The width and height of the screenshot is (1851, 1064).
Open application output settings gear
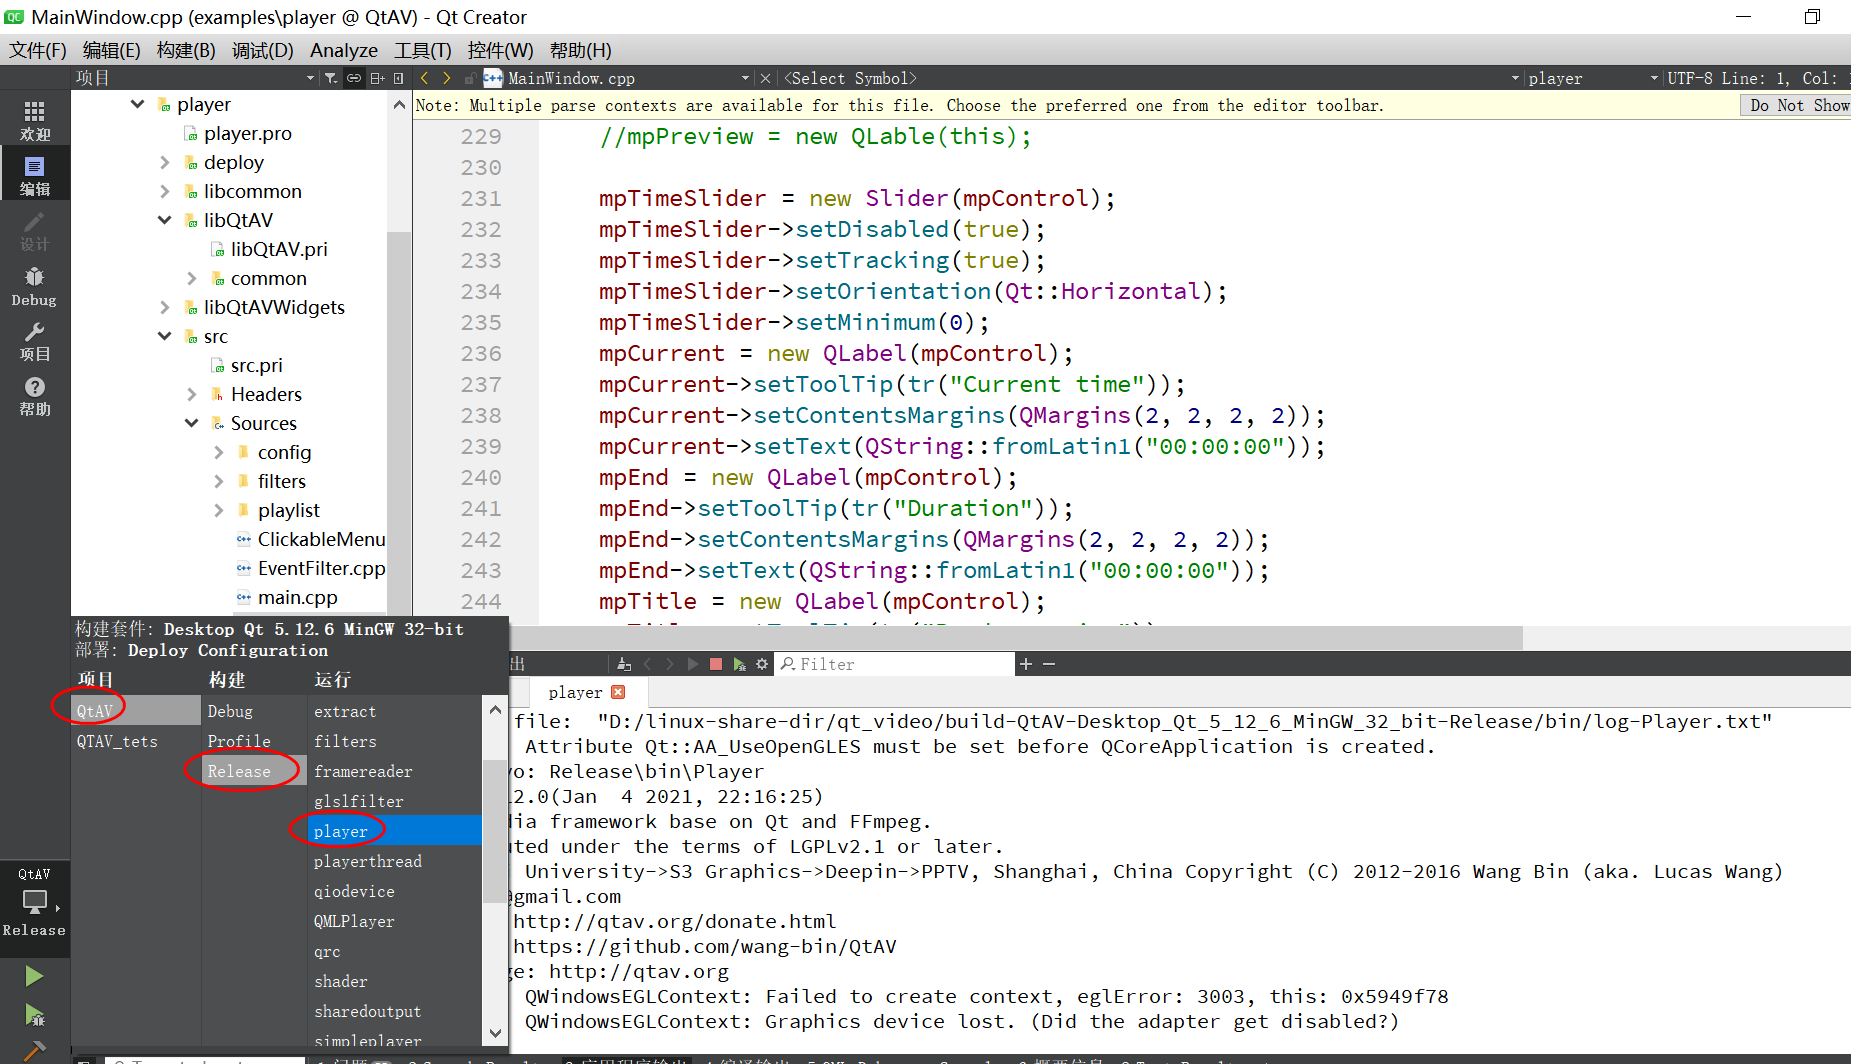tap(762, 664)
